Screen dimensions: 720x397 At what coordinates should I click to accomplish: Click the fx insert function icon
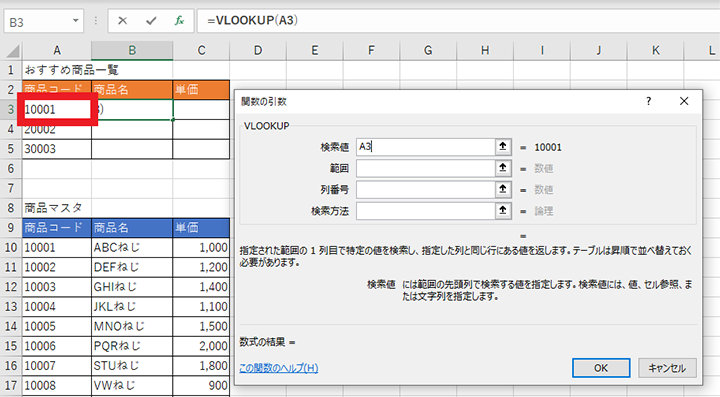pyautogui.click(x=179, y=21)
